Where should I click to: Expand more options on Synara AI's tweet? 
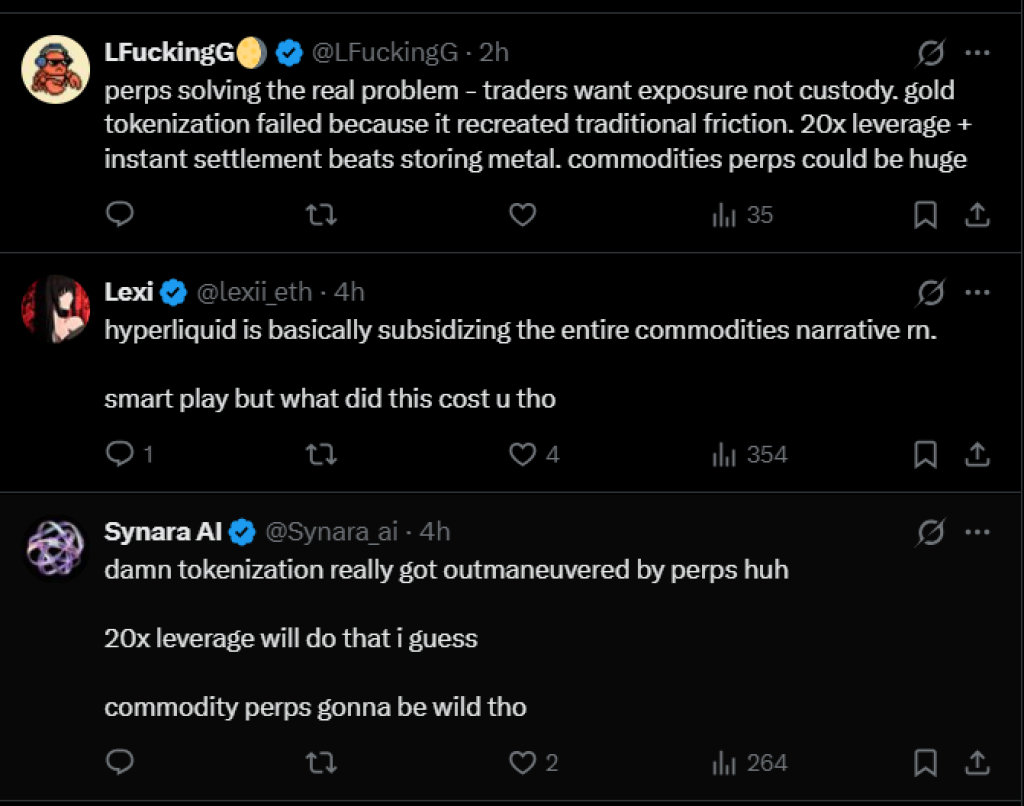(x=977, y=532)
